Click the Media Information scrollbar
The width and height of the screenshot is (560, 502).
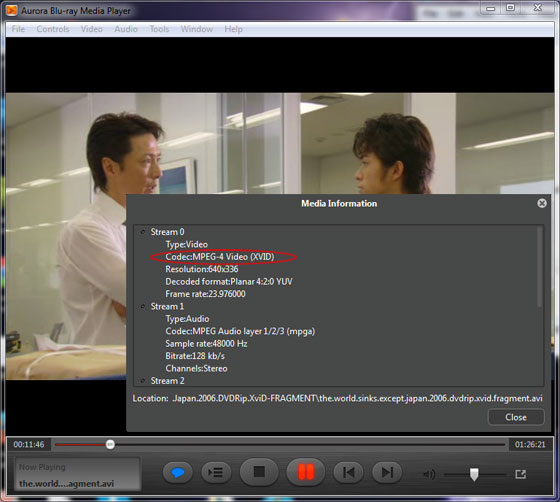[x=540, y=267]
